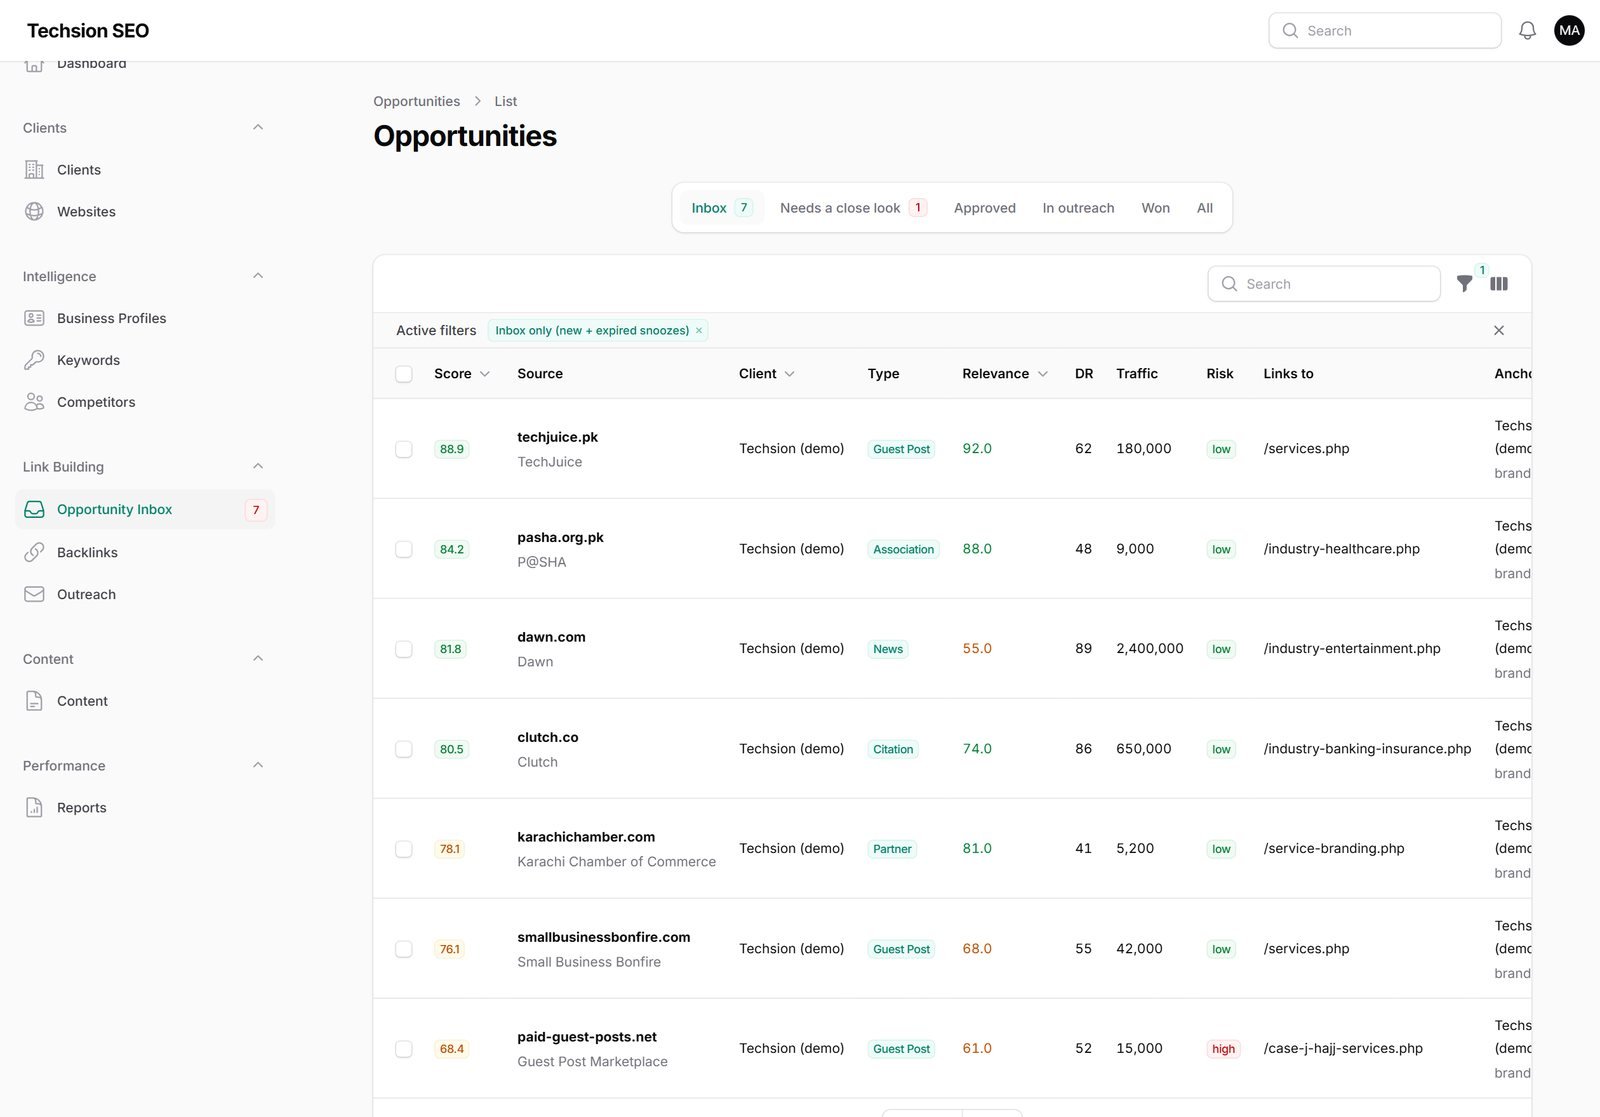The image size is (1600, 1117).
Task: Check the select-all rows checkbox
Action: point(404,374)
